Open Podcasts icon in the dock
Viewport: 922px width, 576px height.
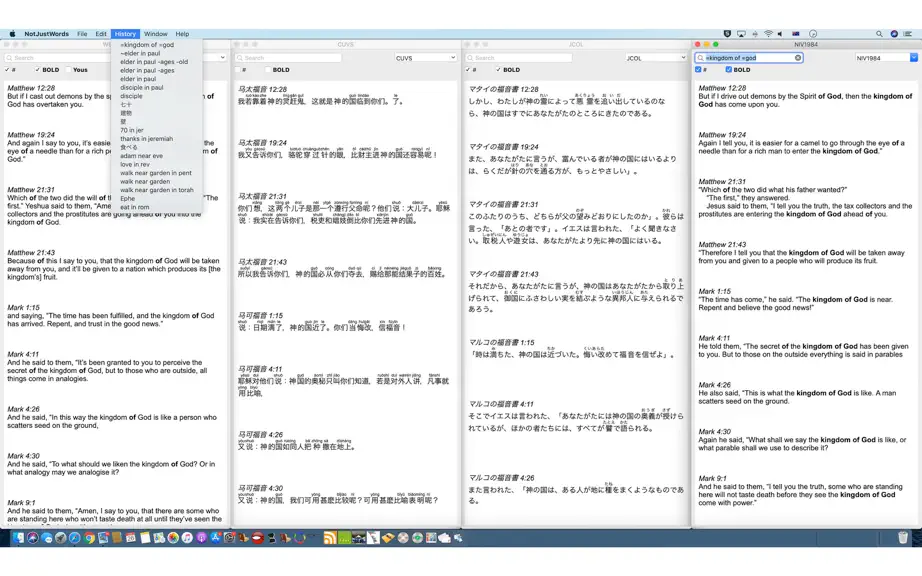(201, 538)
